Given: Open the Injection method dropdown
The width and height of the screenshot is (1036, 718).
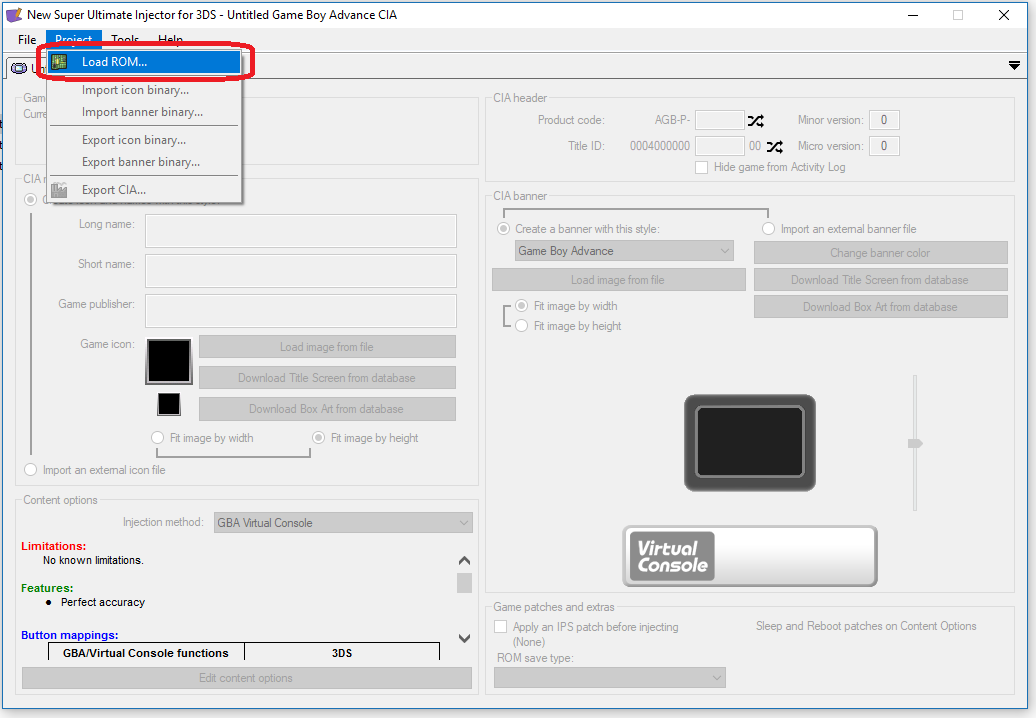Looking at the screenshot, I should (x=343, y=523).
